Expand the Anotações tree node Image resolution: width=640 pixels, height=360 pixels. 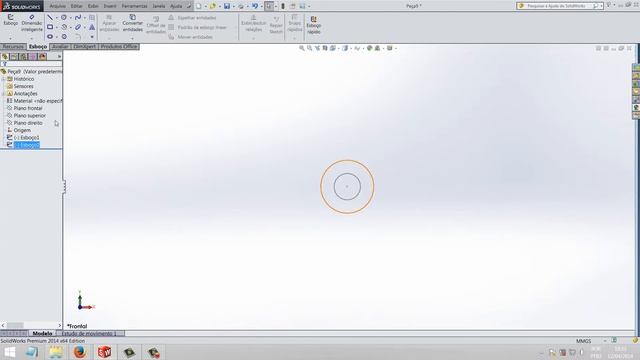click(x=4, y=94)
